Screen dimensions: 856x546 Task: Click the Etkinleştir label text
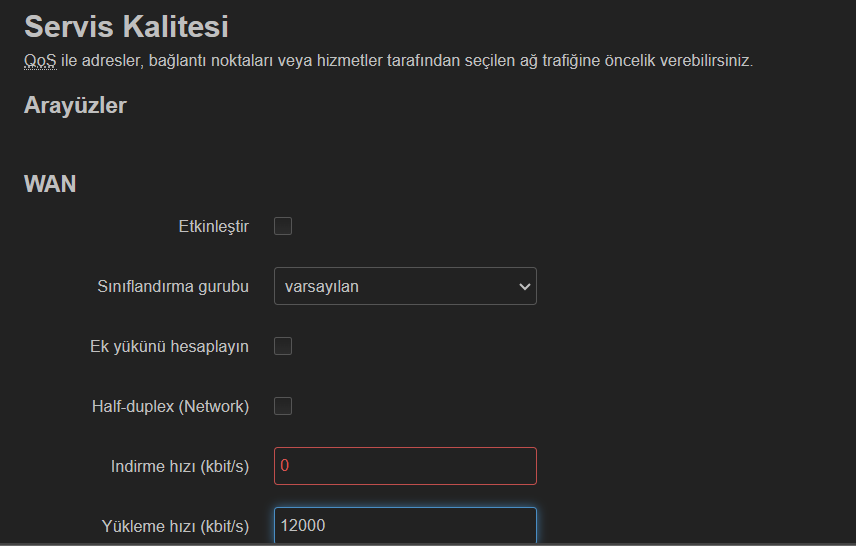point(213,227)
